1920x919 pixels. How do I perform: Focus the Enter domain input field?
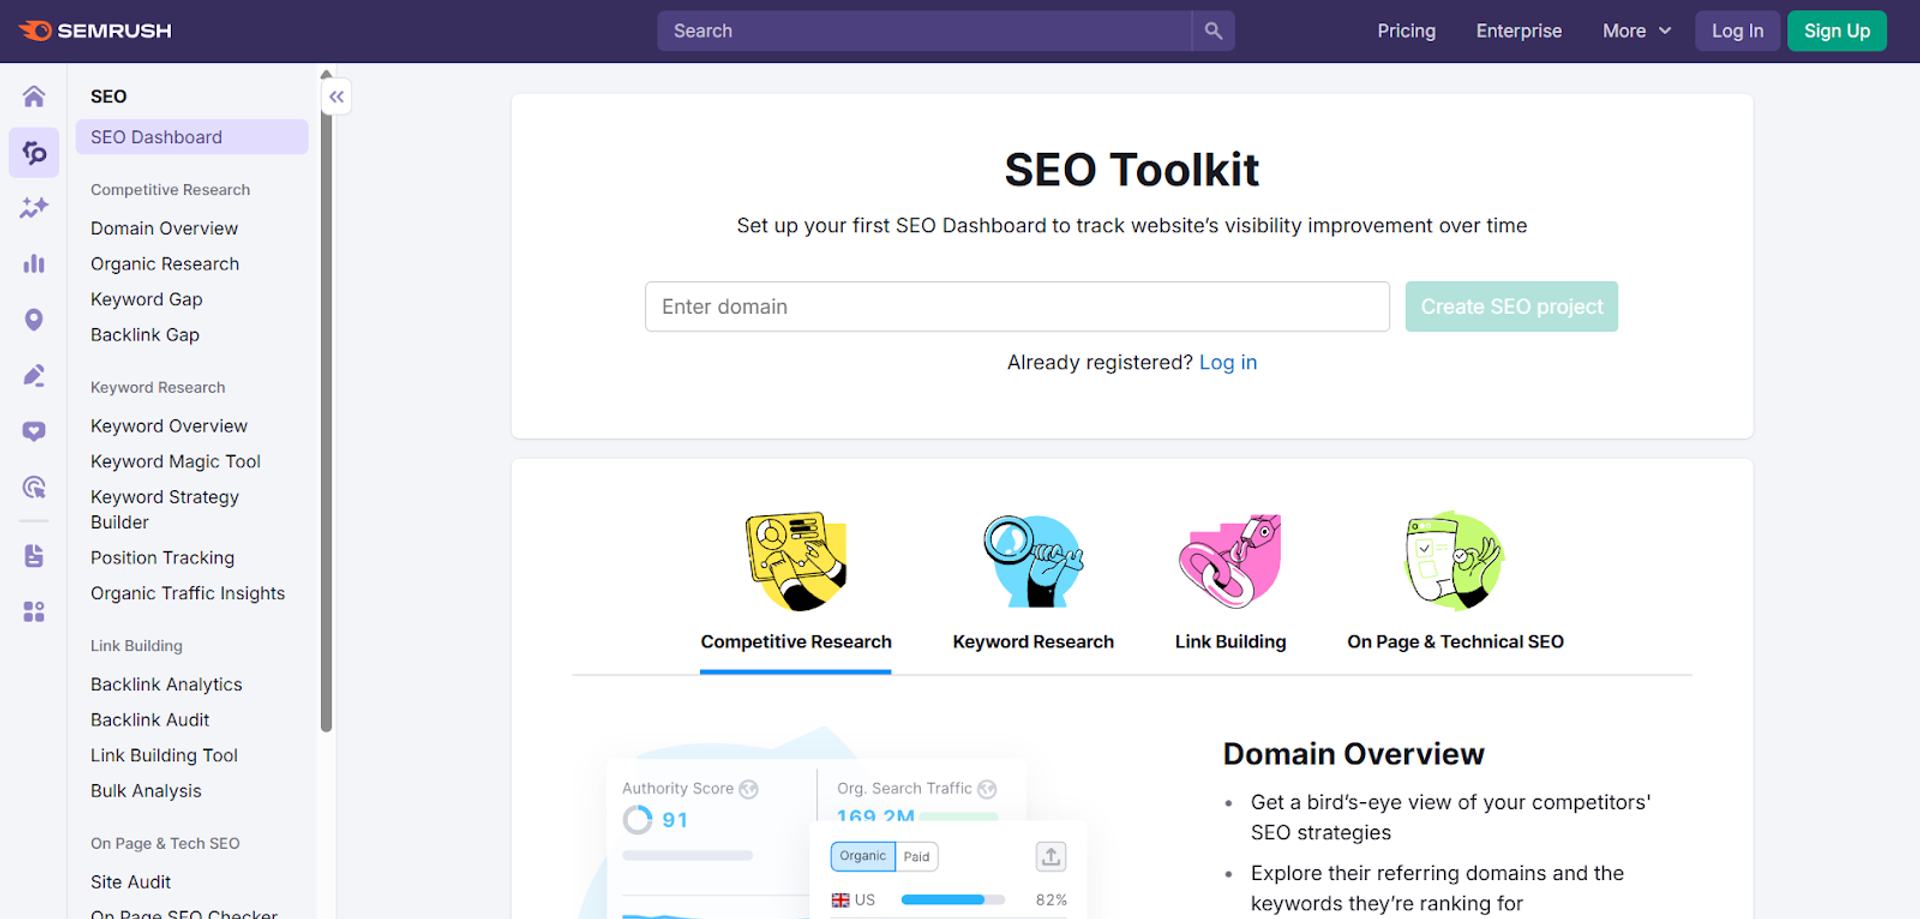(1017, 307)
